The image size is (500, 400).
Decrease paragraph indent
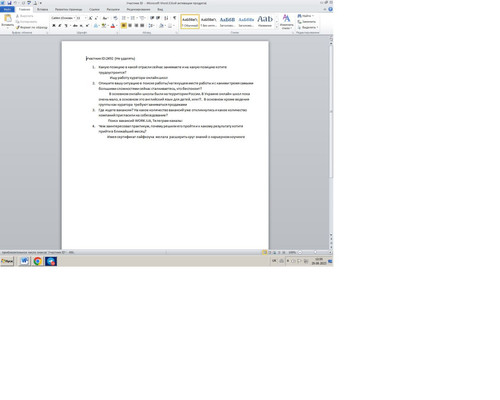click(152, 18)
